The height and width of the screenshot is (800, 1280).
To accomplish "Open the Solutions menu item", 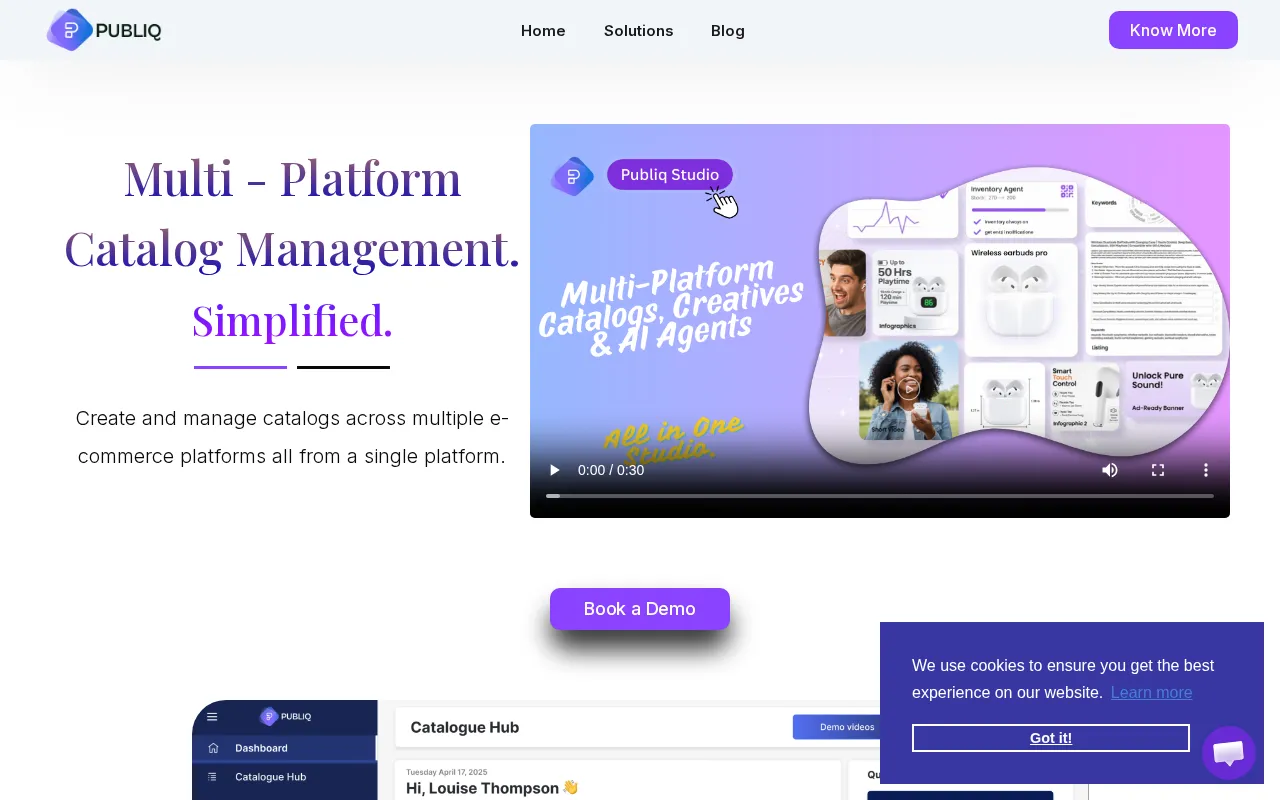I will click(x=638, y=31).
